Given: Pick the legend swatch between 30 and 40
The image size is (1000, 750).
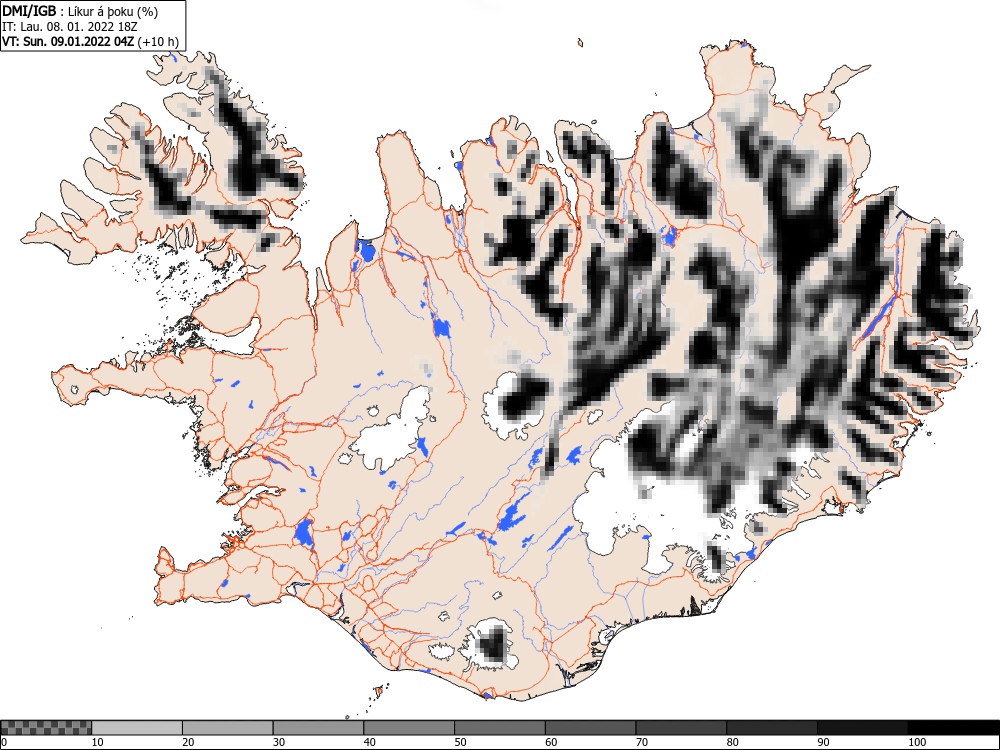Looking at the screenshot, I should [x=318, y=728].
